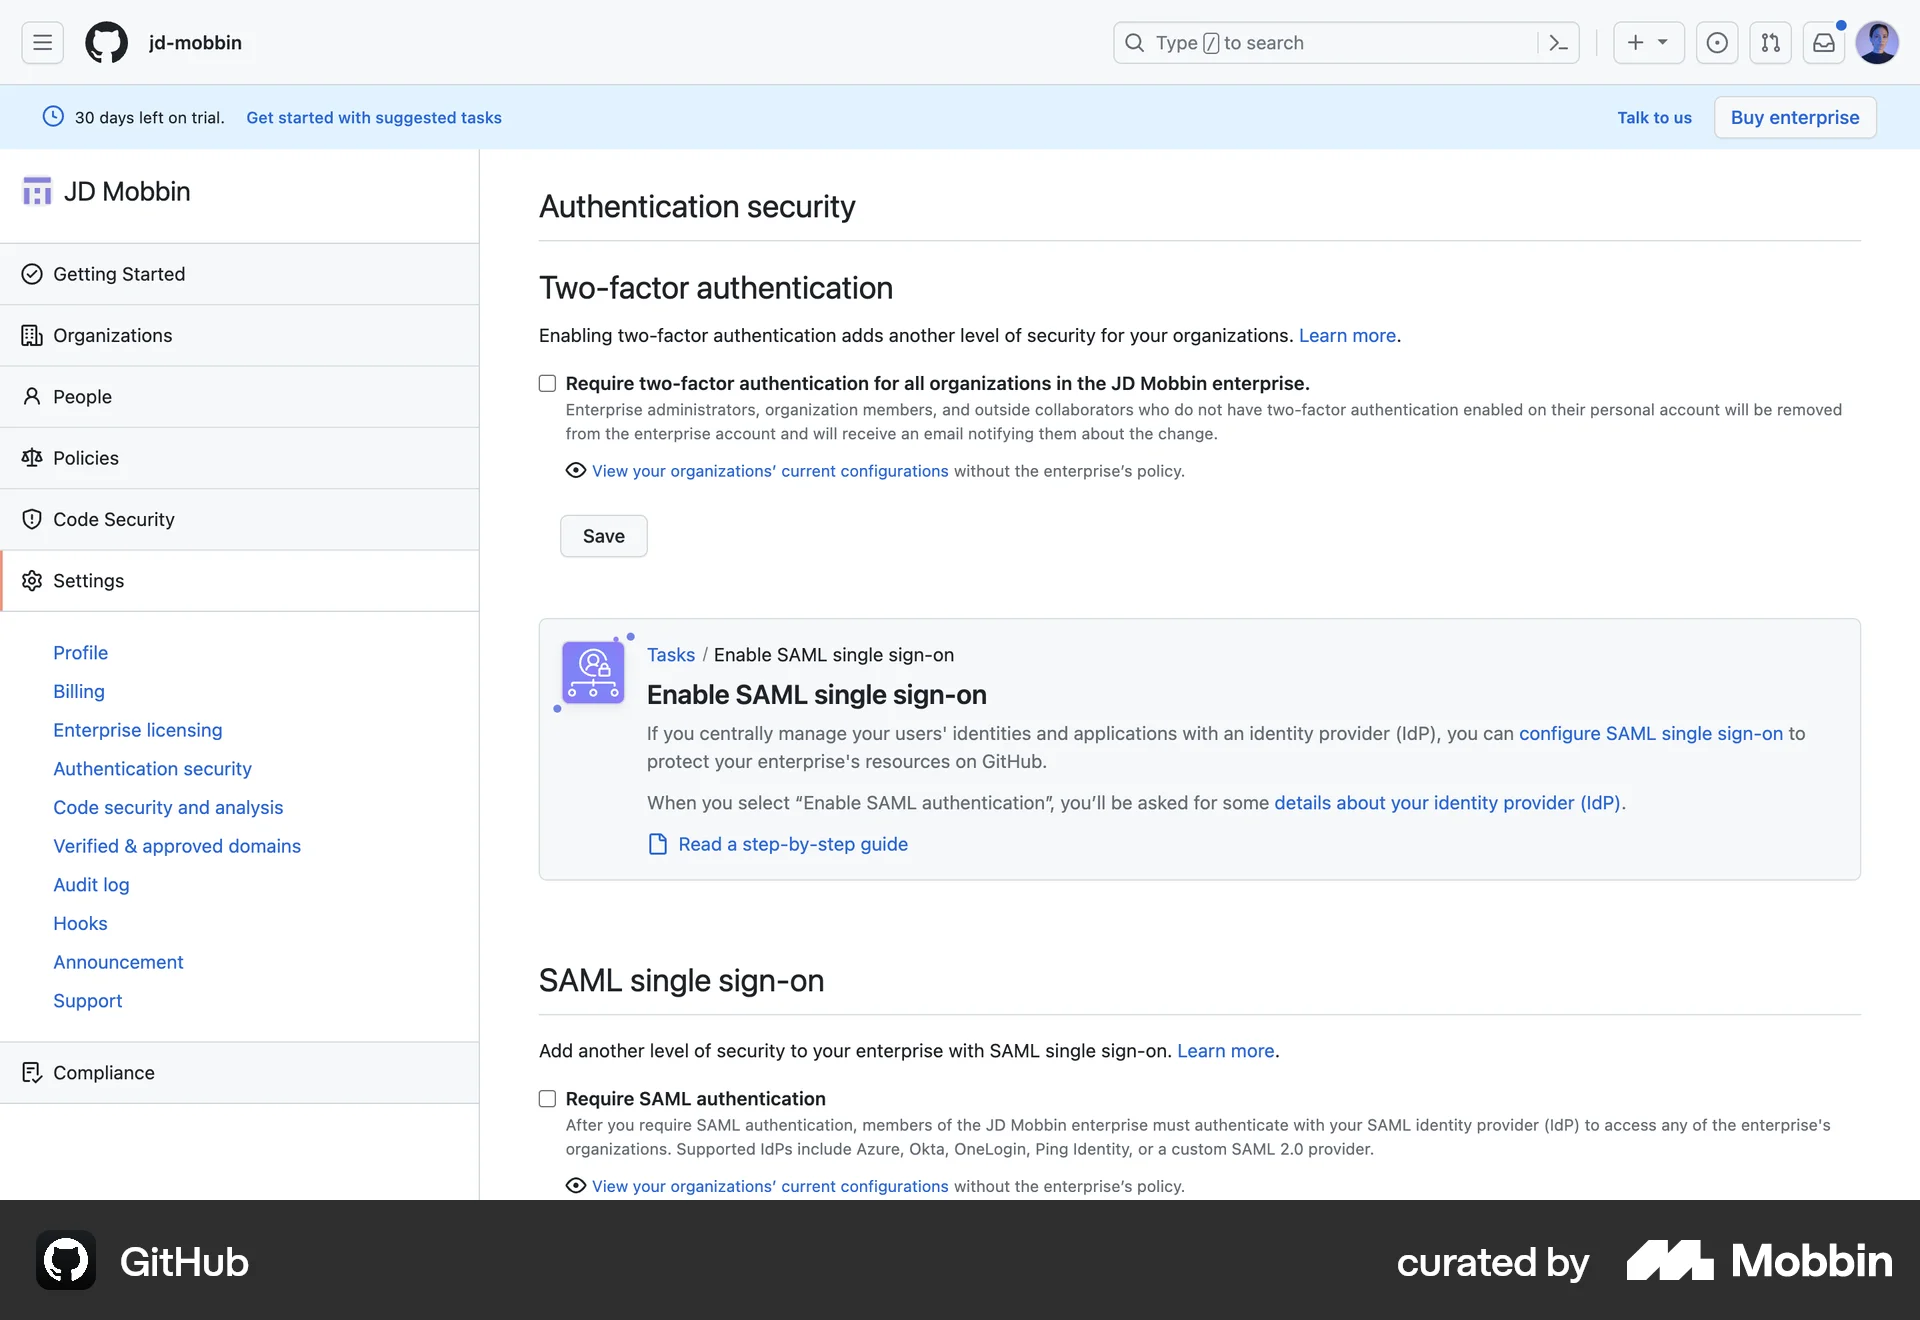Open the command palette icon in search bar

1557,43
